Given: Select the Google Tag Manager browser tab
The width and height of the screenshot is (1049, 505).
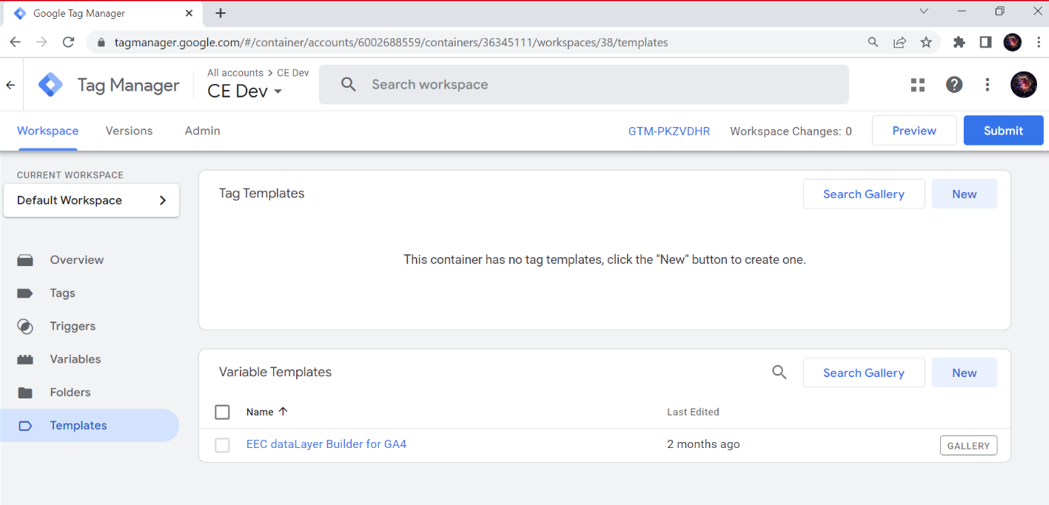Looking at the screenshot, I should coord(102,13).
